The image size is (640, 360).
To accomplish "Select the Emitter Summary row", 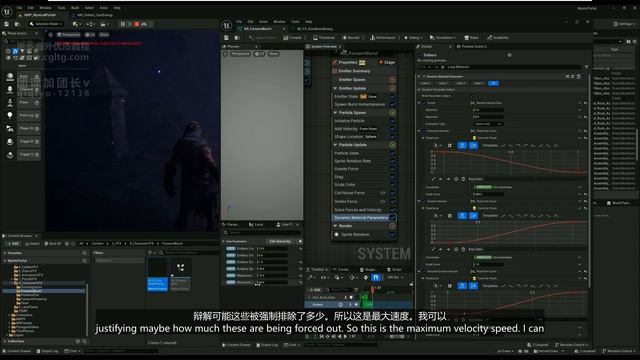I will point(364,71).
